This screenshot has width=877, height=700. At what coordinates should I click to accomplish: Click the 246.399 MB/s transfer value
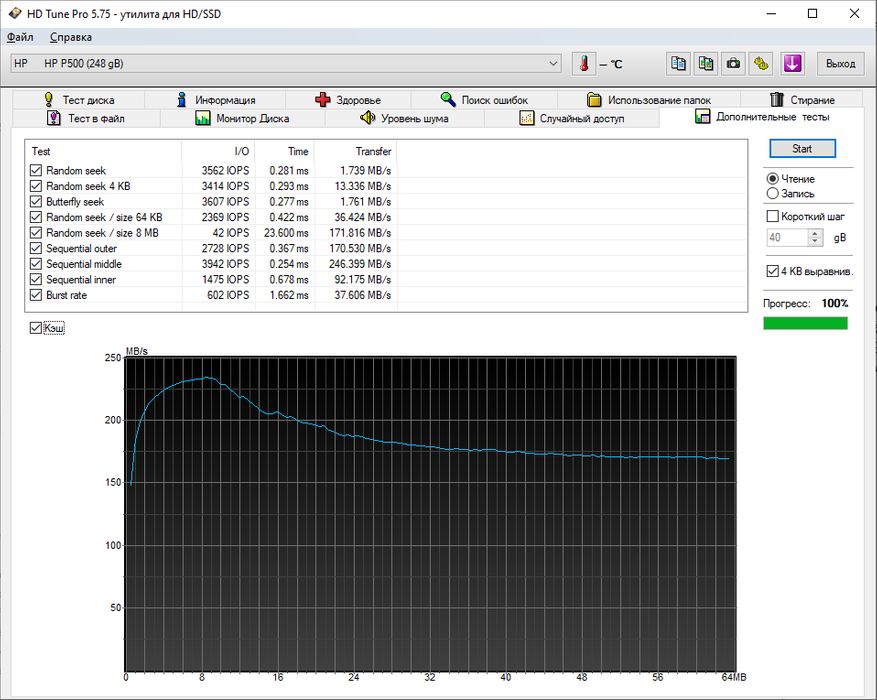[x=360, y=264]
